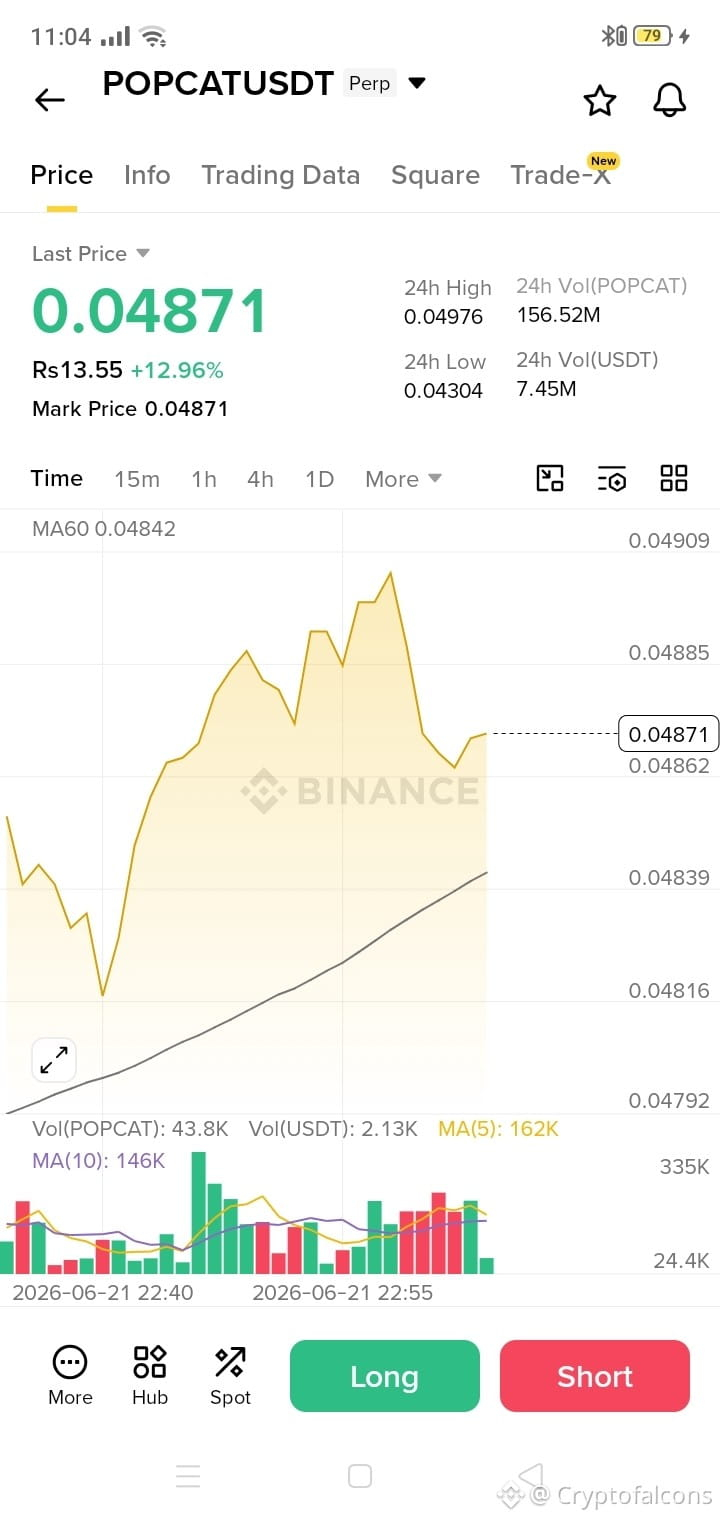Tap the red Short button
Image resolution: width=720 pixels, height=1520 pixels.
[595, 1376]
